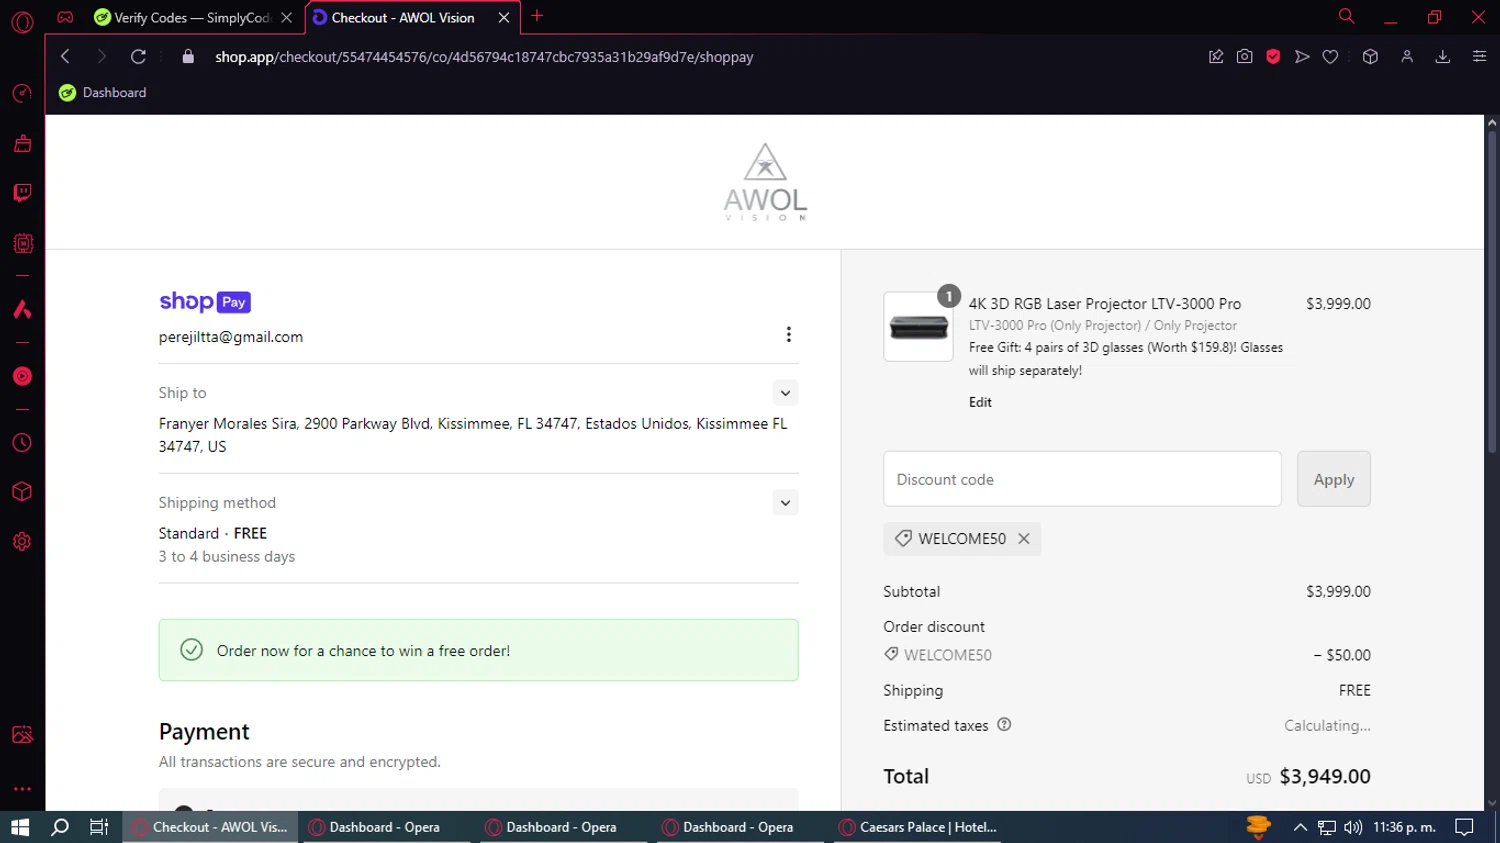Expand the Ship to address section

tap(785, 393)
